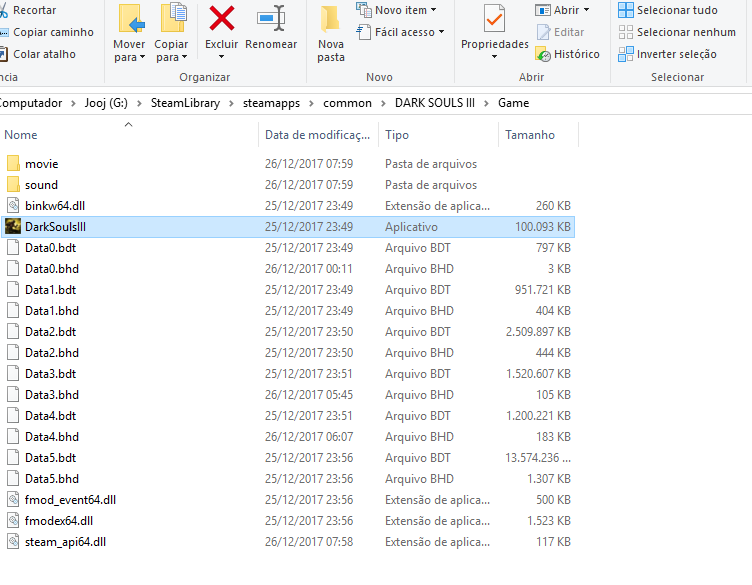Click the Aplicativo type cell
The width and height of the screenshot is (752, 585).
411,227
